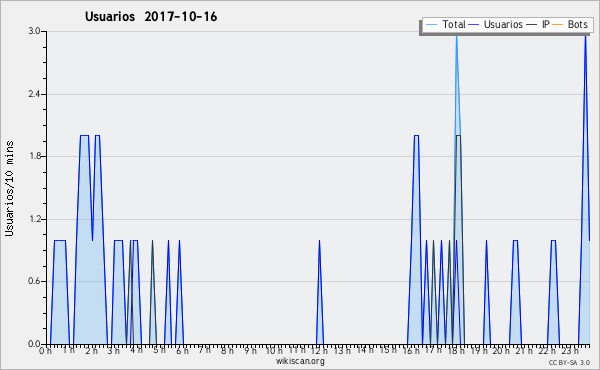
Task: Click the Bots legend entry
Action: 570,24
